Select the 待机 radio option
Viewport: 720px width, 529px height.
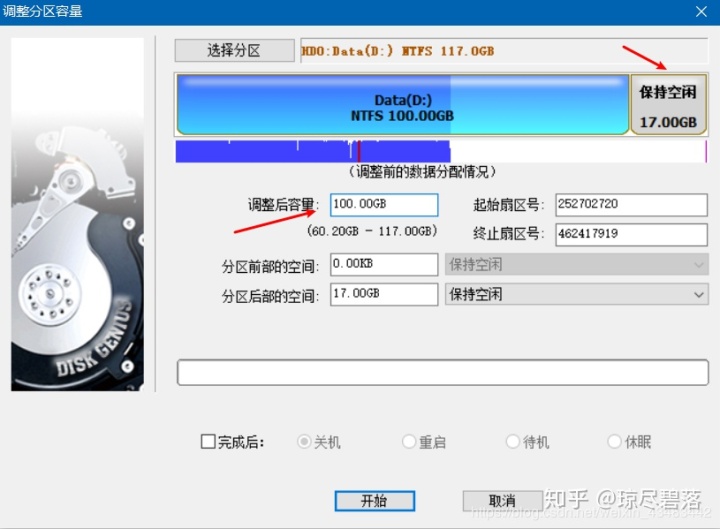[x=512, y=442]
